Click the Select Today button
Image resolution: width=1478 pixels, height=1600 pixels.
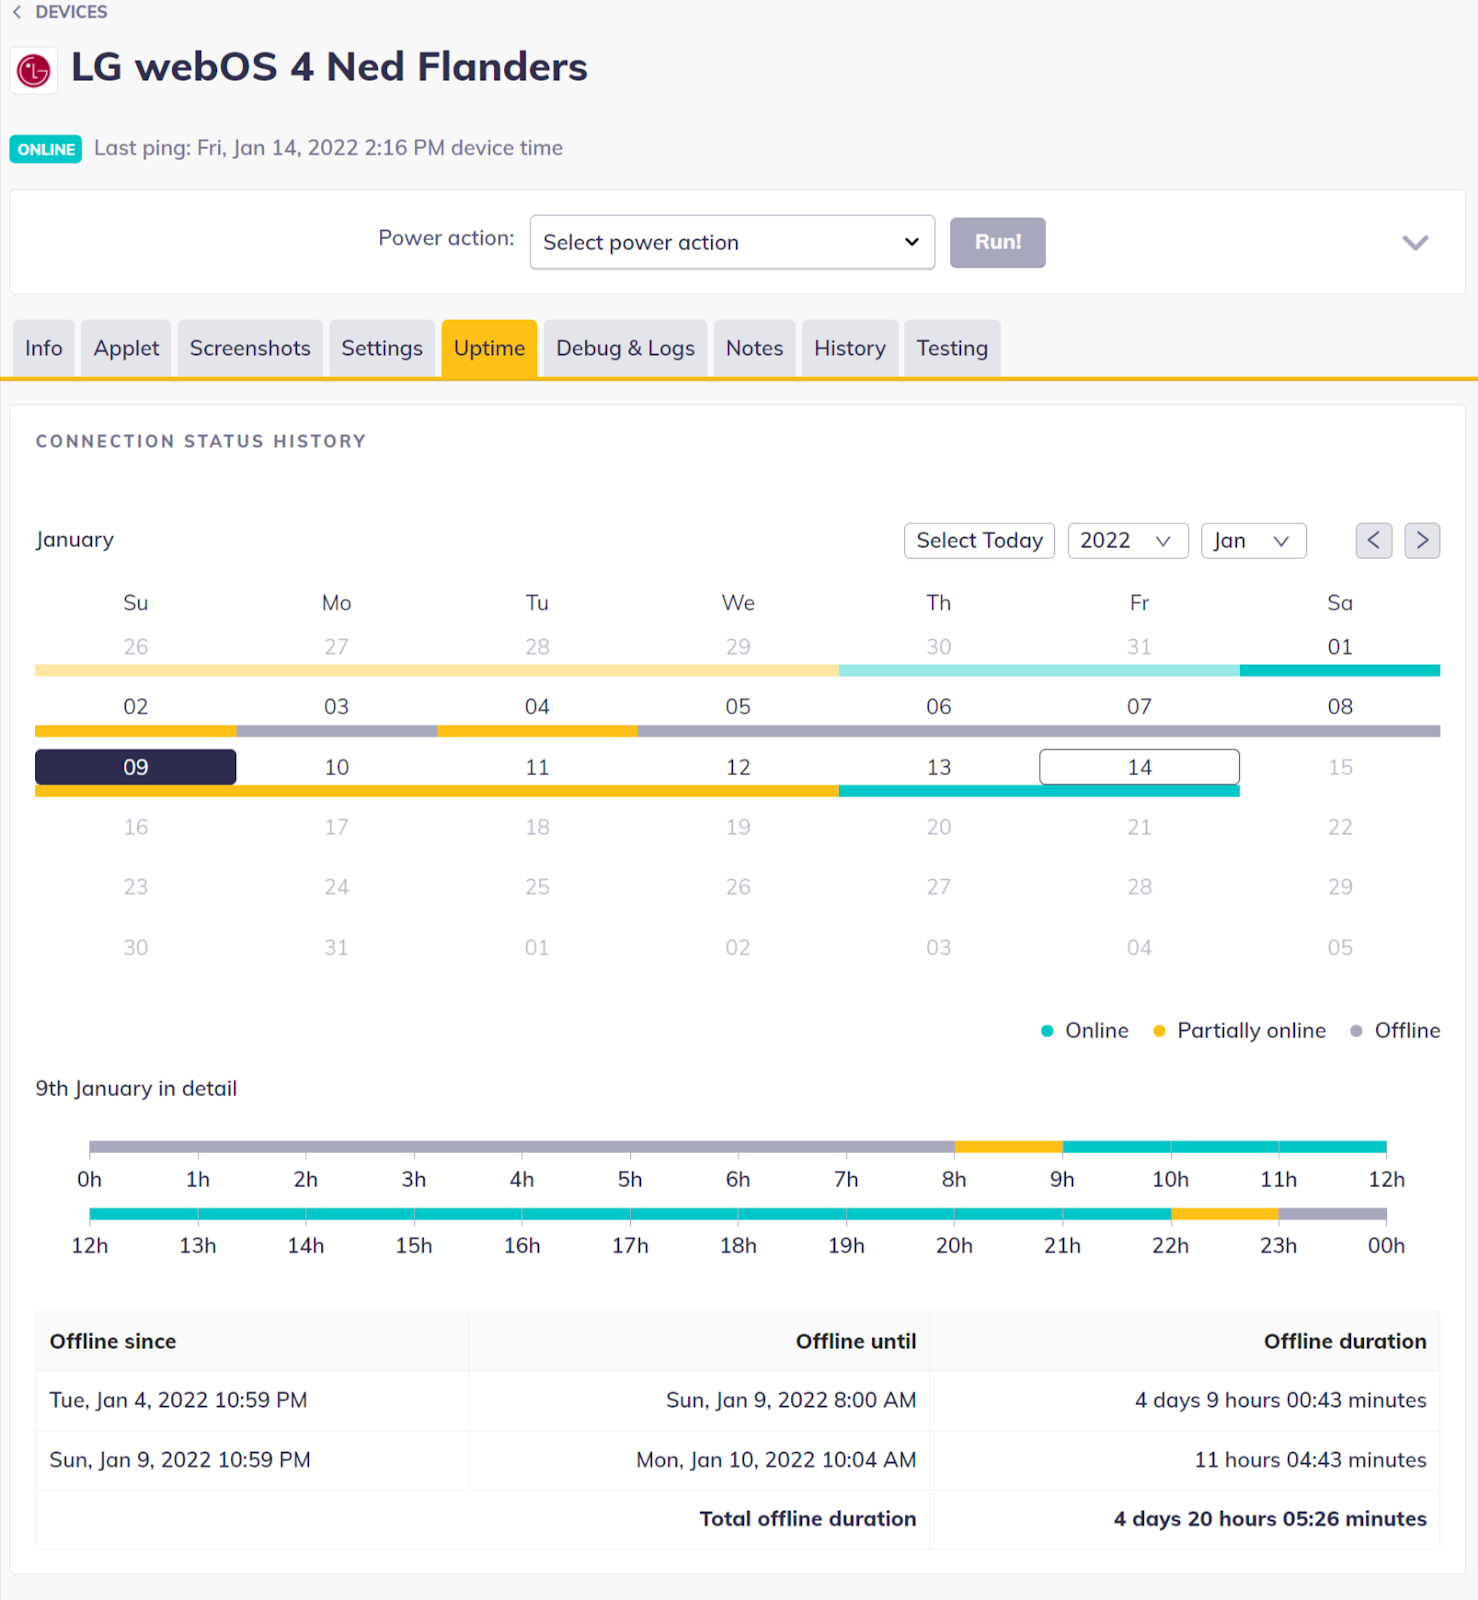(x=978, y=540)
